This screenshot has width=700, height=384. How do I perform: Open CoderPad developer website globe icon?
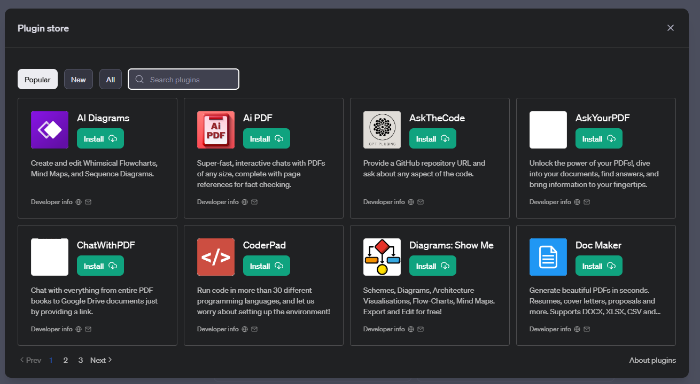245,329
